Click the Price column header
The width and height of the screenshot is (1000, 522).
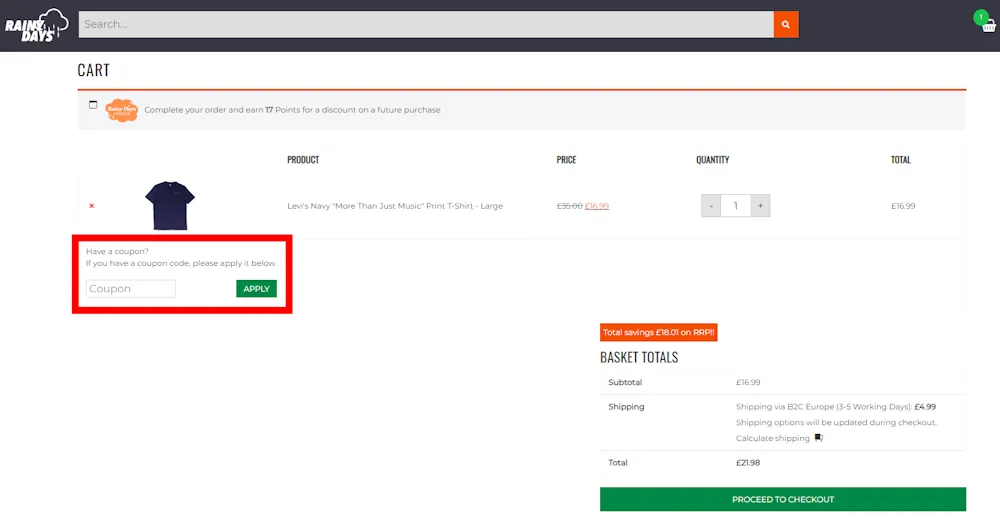tap(566, 160)
